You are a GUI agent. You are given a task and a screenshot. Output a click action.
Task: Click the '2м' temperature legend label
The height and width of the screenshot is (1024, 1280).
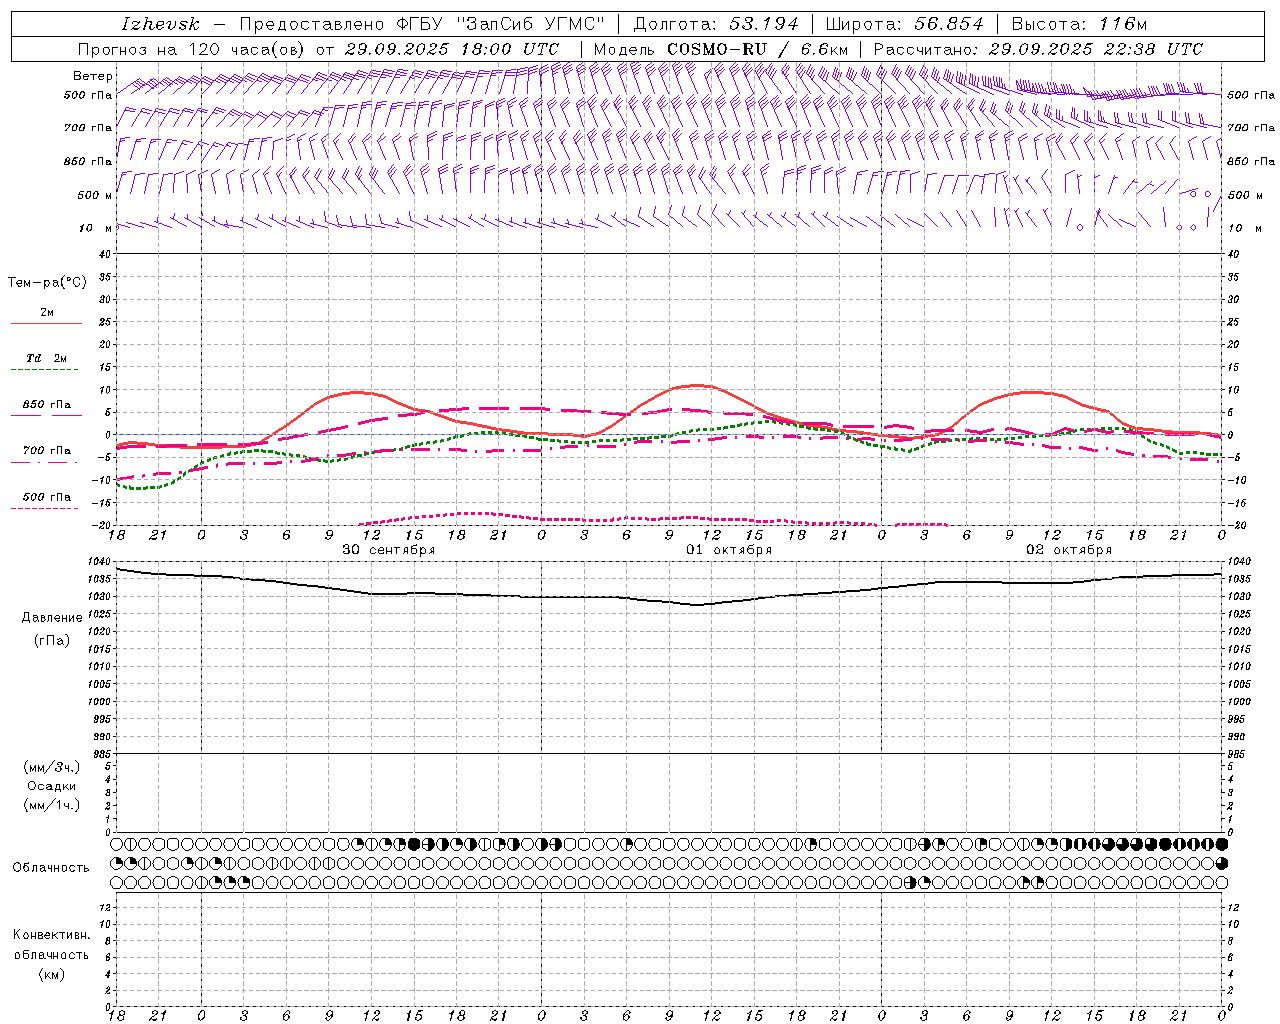pos(47,312)
